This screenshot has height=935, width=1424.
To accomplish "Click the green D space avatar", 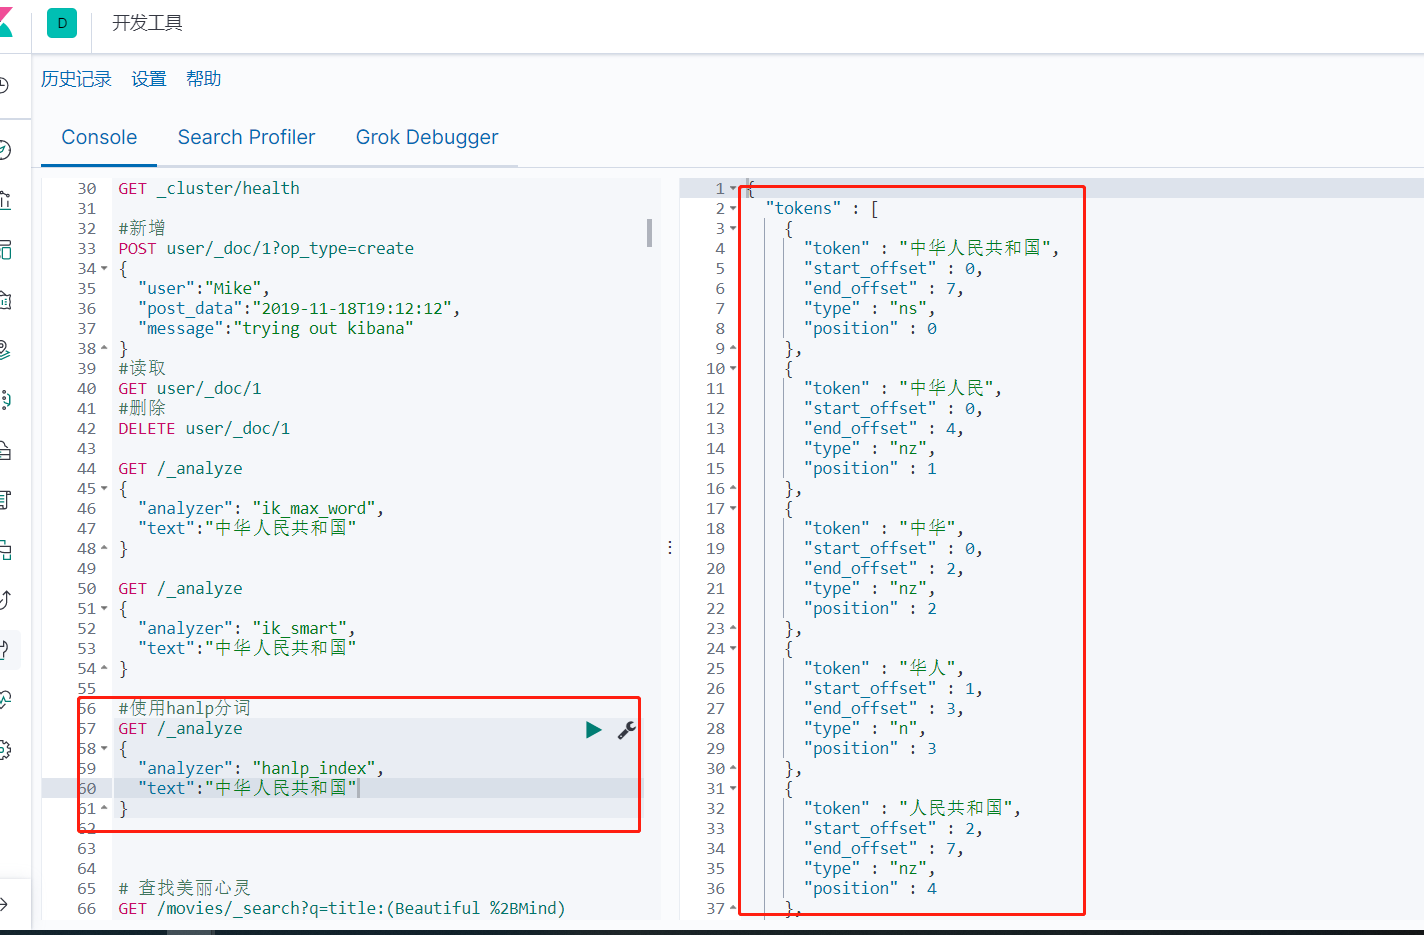I will point(61,22).
